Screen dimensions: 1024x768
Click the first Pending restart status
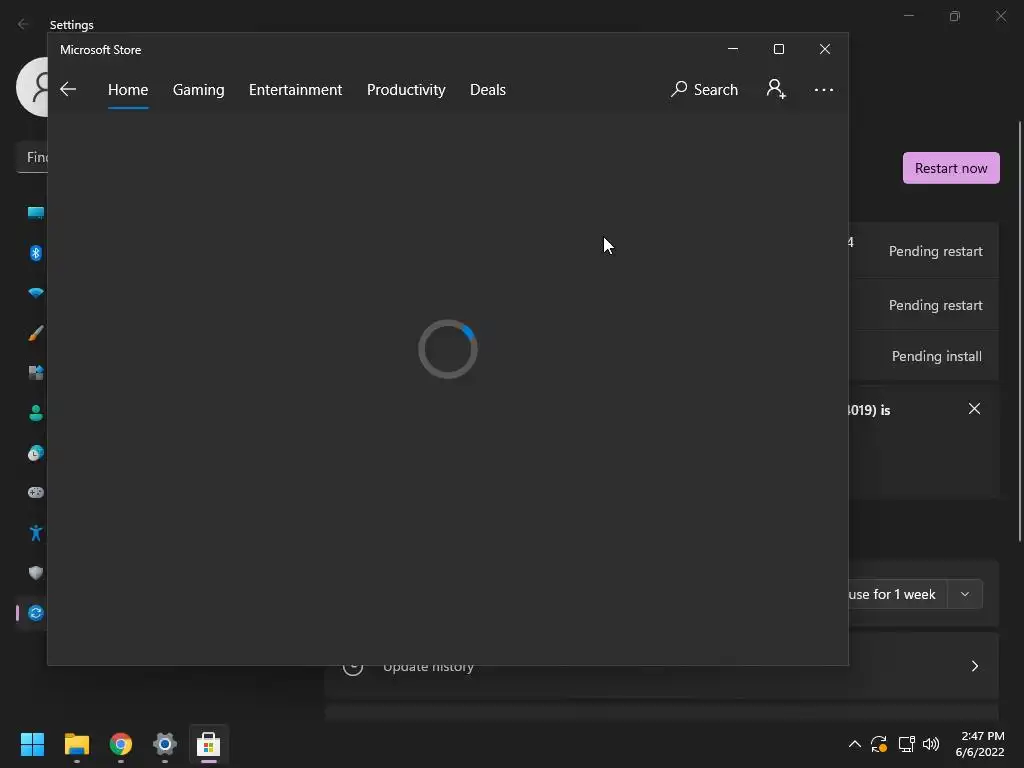point(935,251)
